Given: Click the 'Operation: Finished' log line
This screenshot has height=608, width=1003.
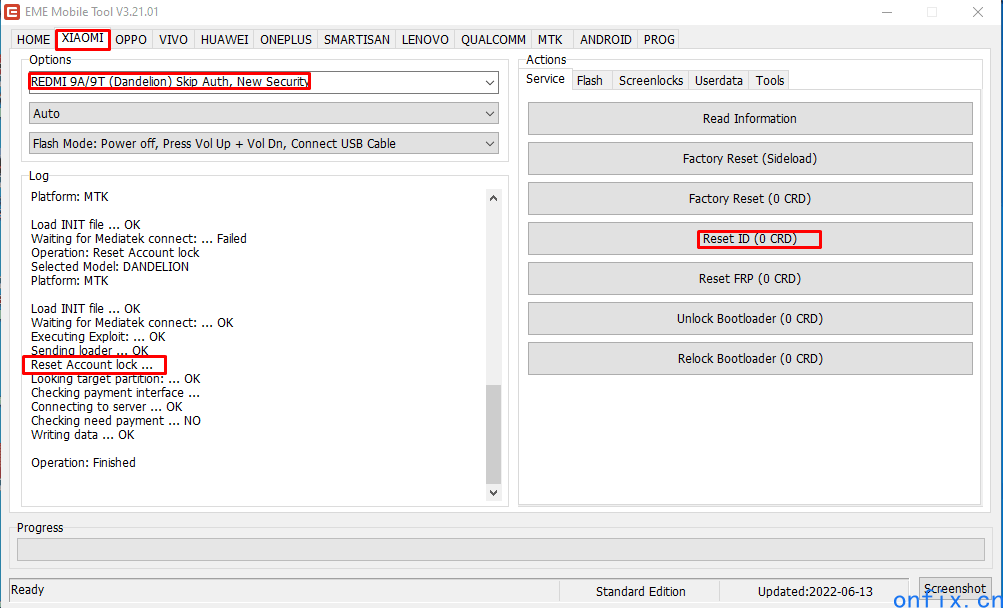Looking at the screenshot, I should click(x=83, y=463).
